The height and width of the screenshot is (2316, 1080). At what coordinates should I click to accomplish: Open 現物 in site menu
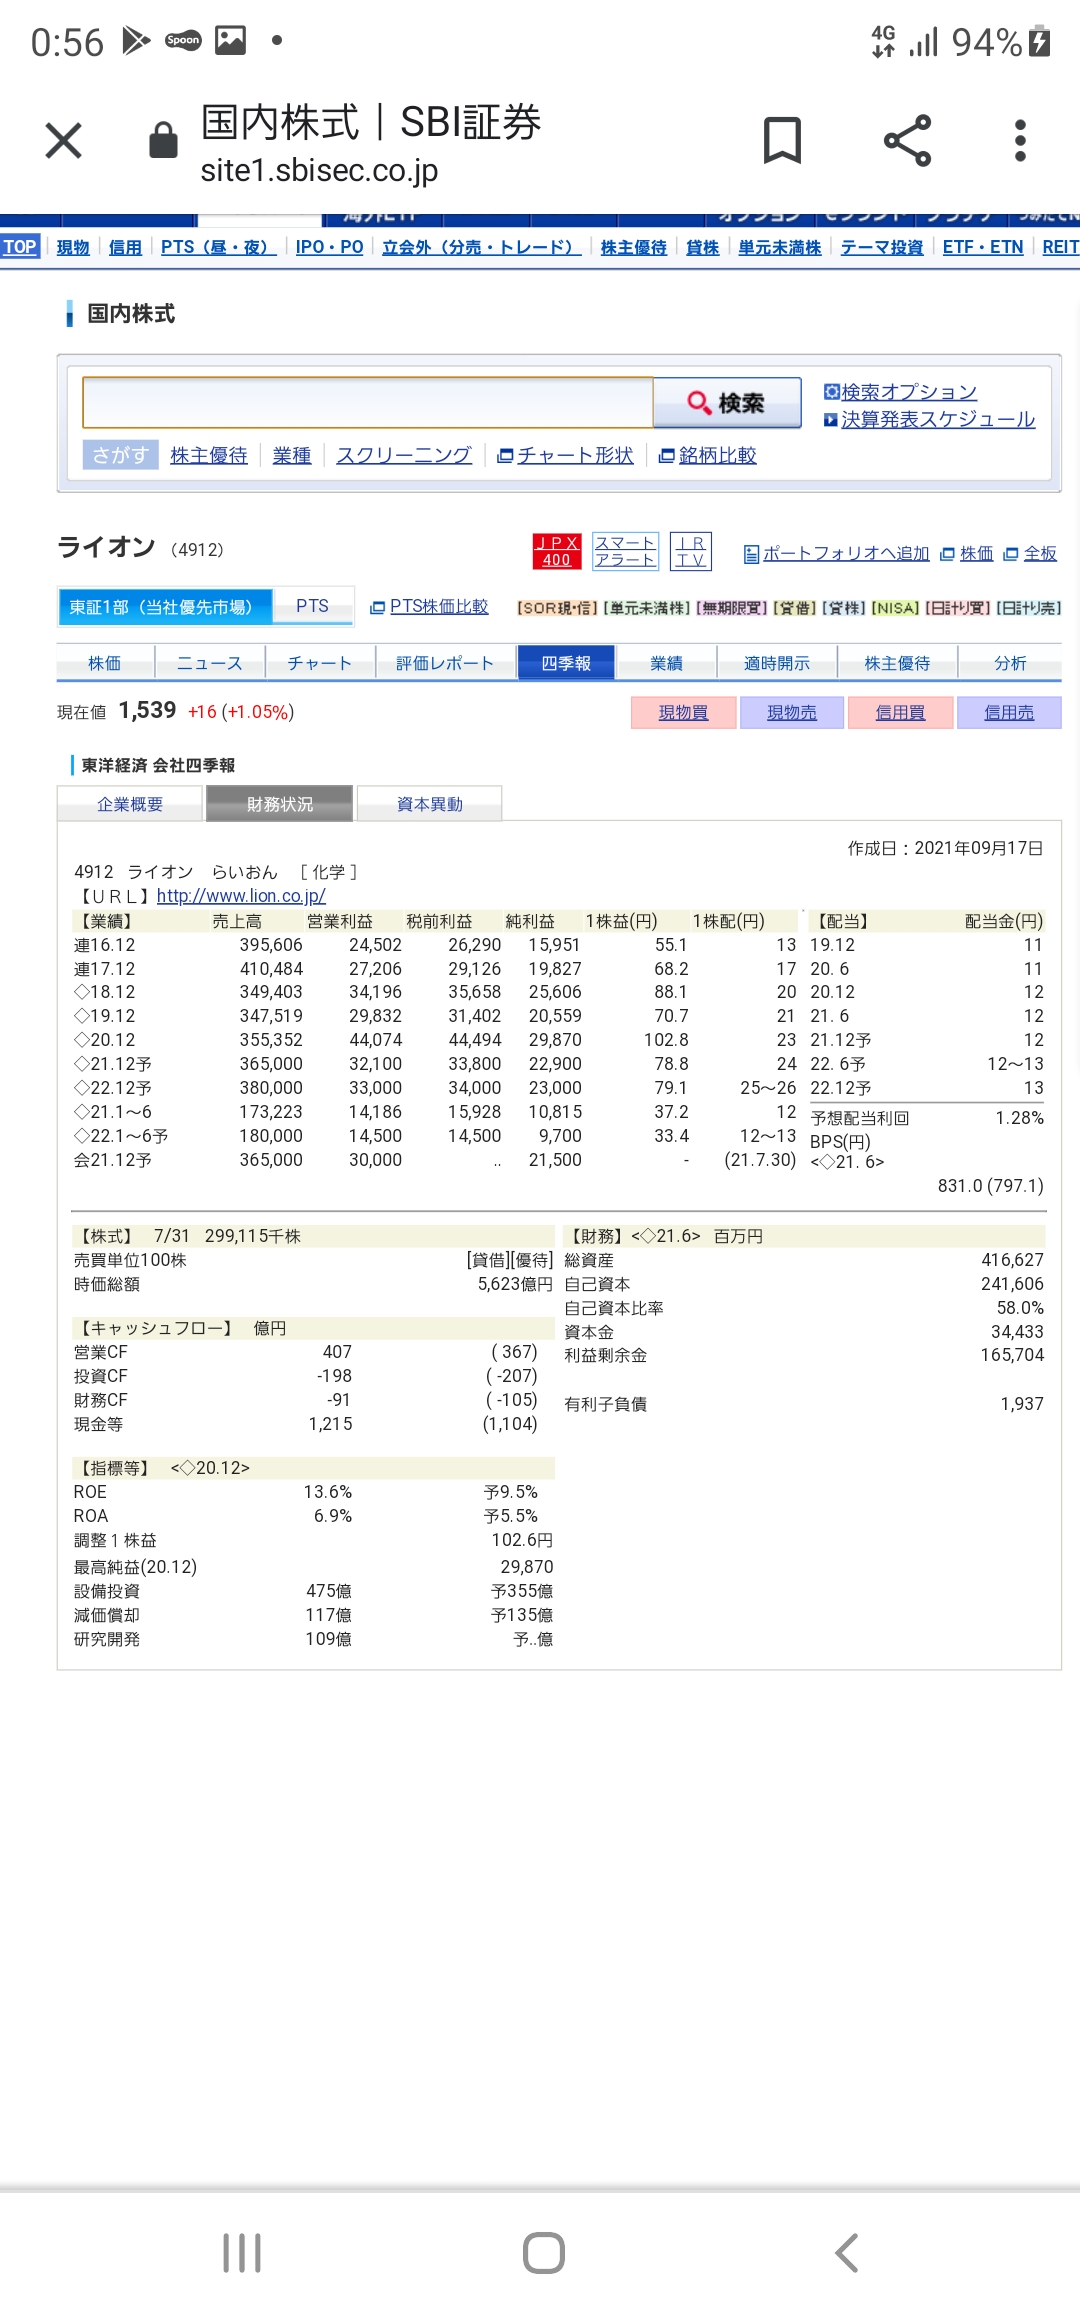coord(73,247)
